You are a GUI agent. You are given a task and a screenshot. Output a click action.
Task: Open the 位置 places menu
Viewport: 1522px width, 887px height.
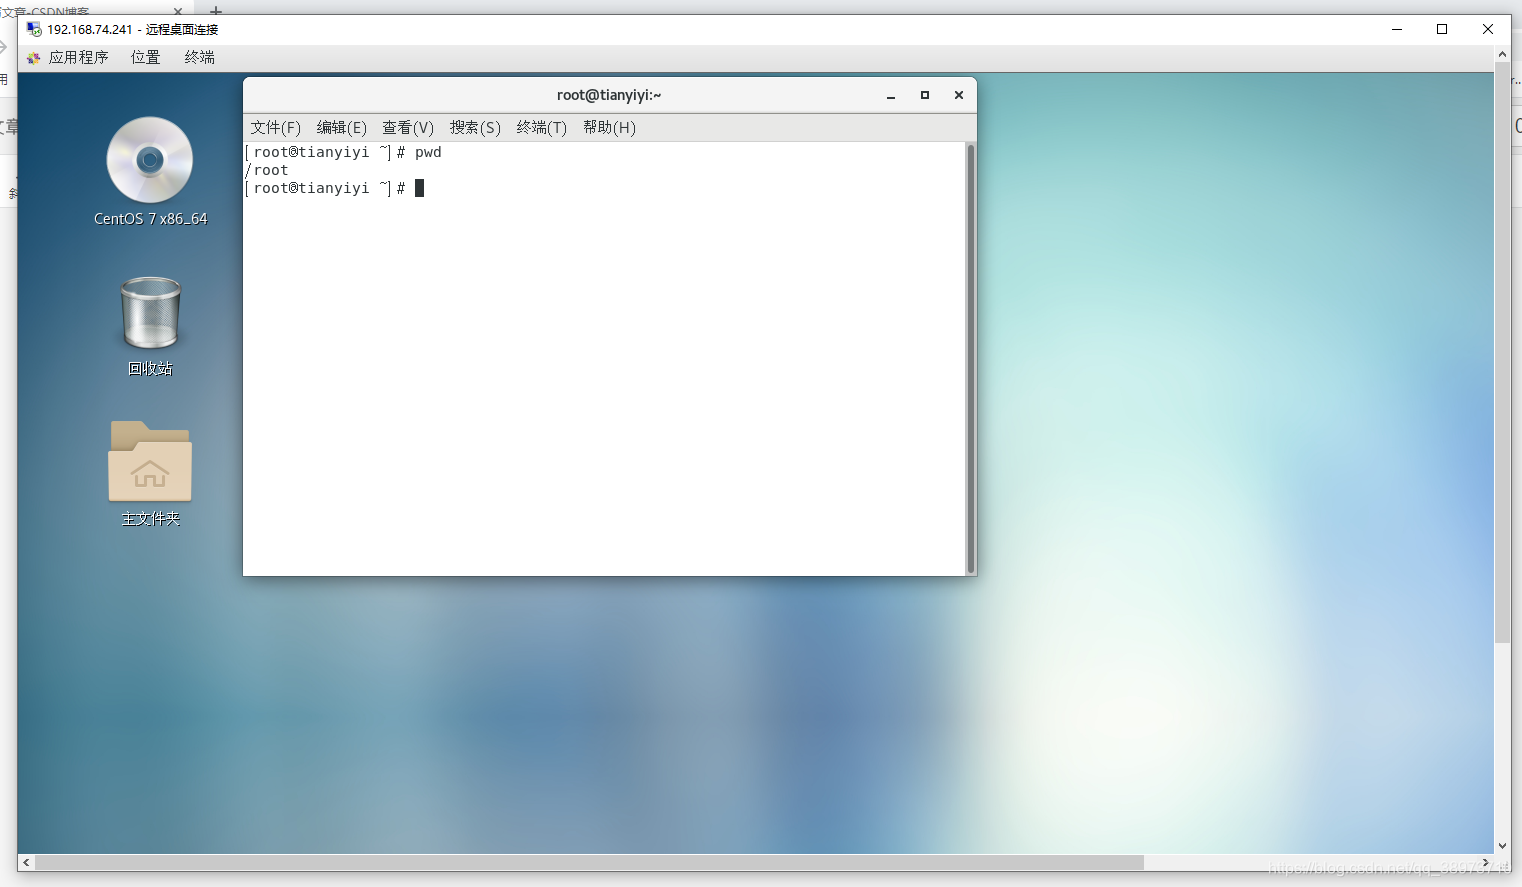tap(145, 57)
